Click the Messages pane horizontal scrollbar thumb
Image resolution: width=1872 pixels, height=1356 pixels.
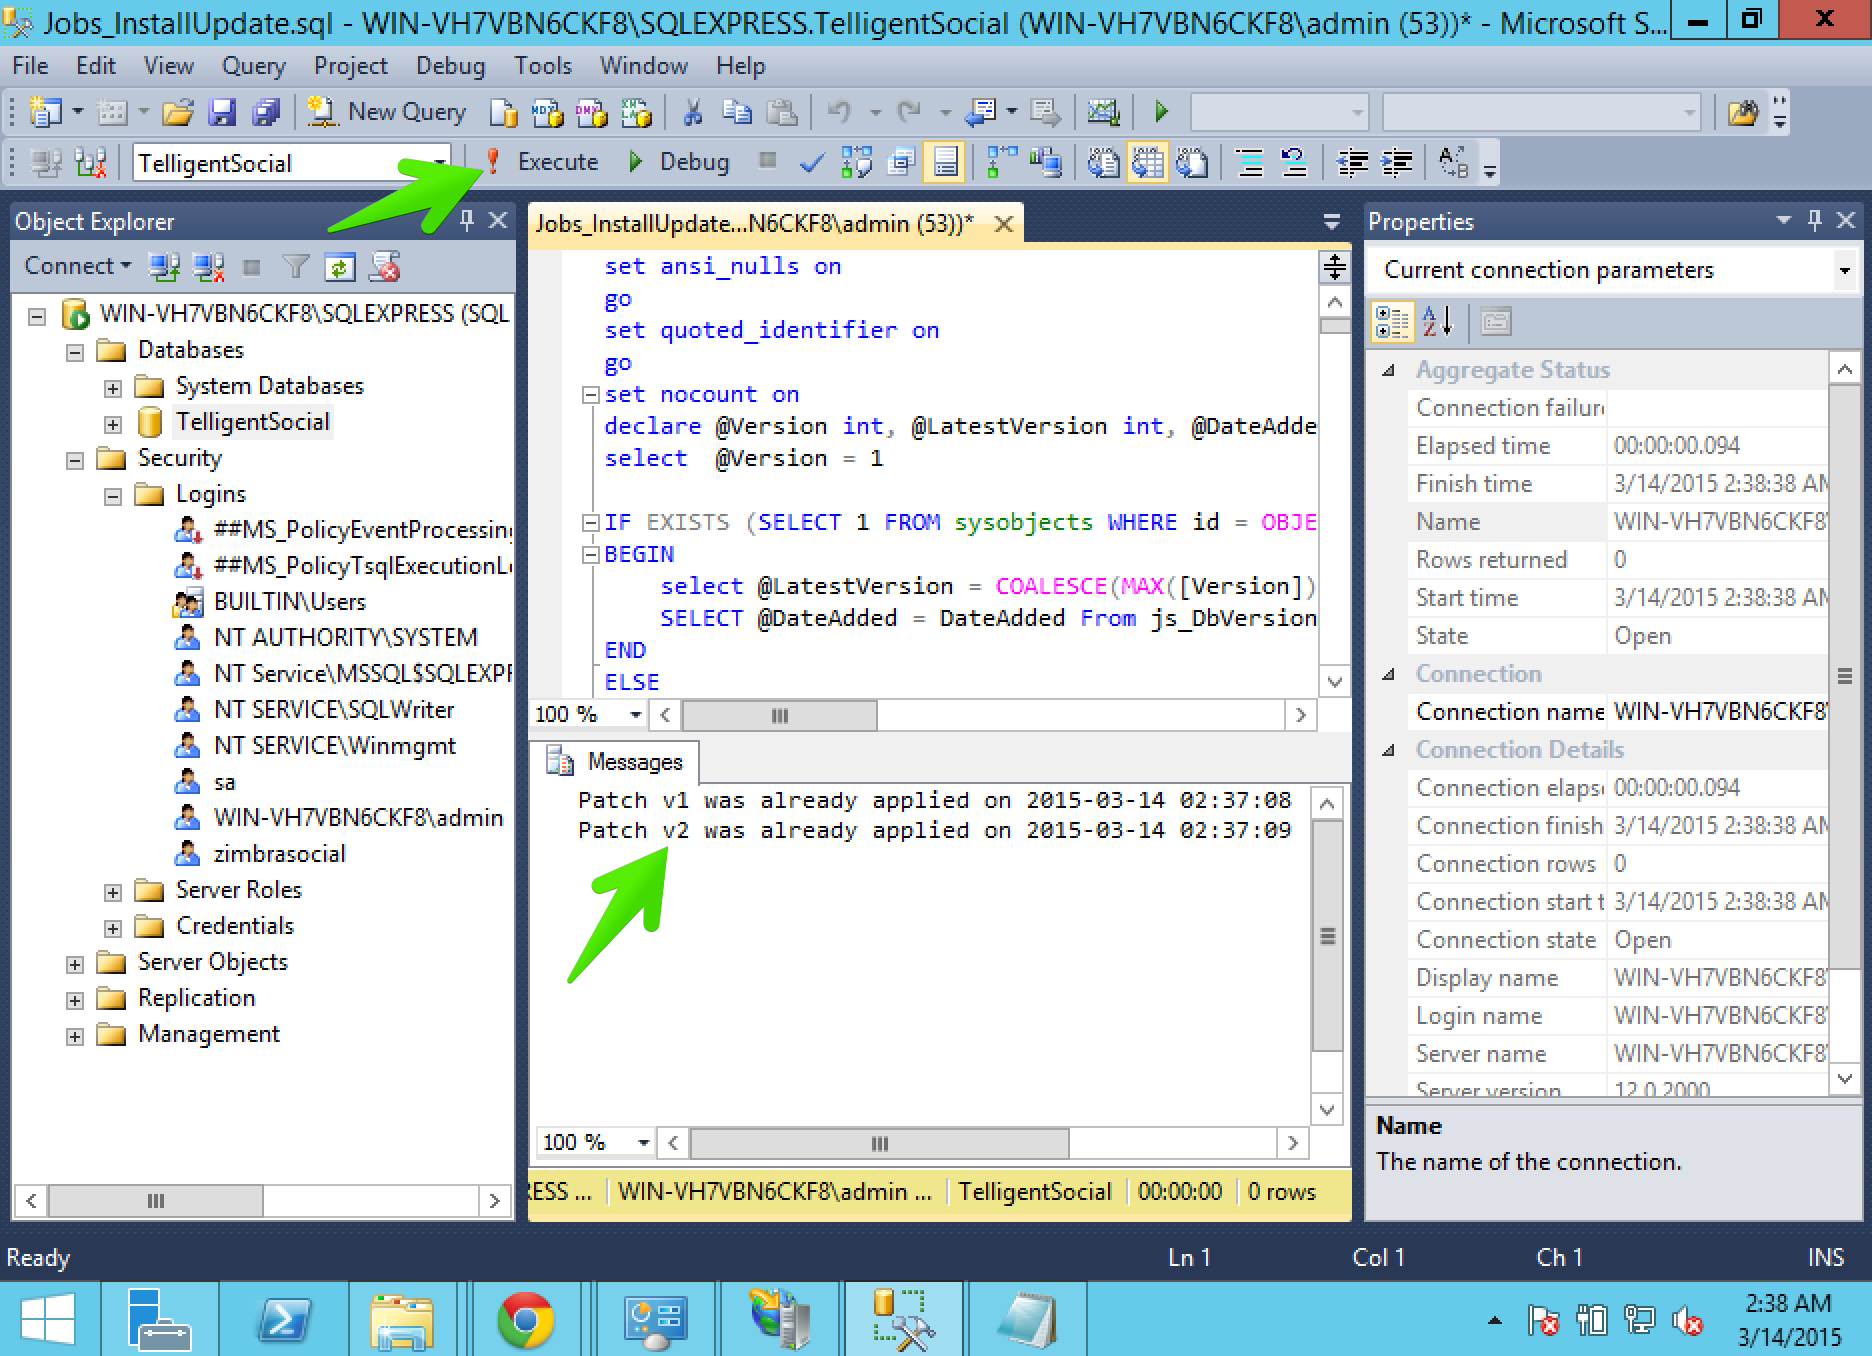879,1143
